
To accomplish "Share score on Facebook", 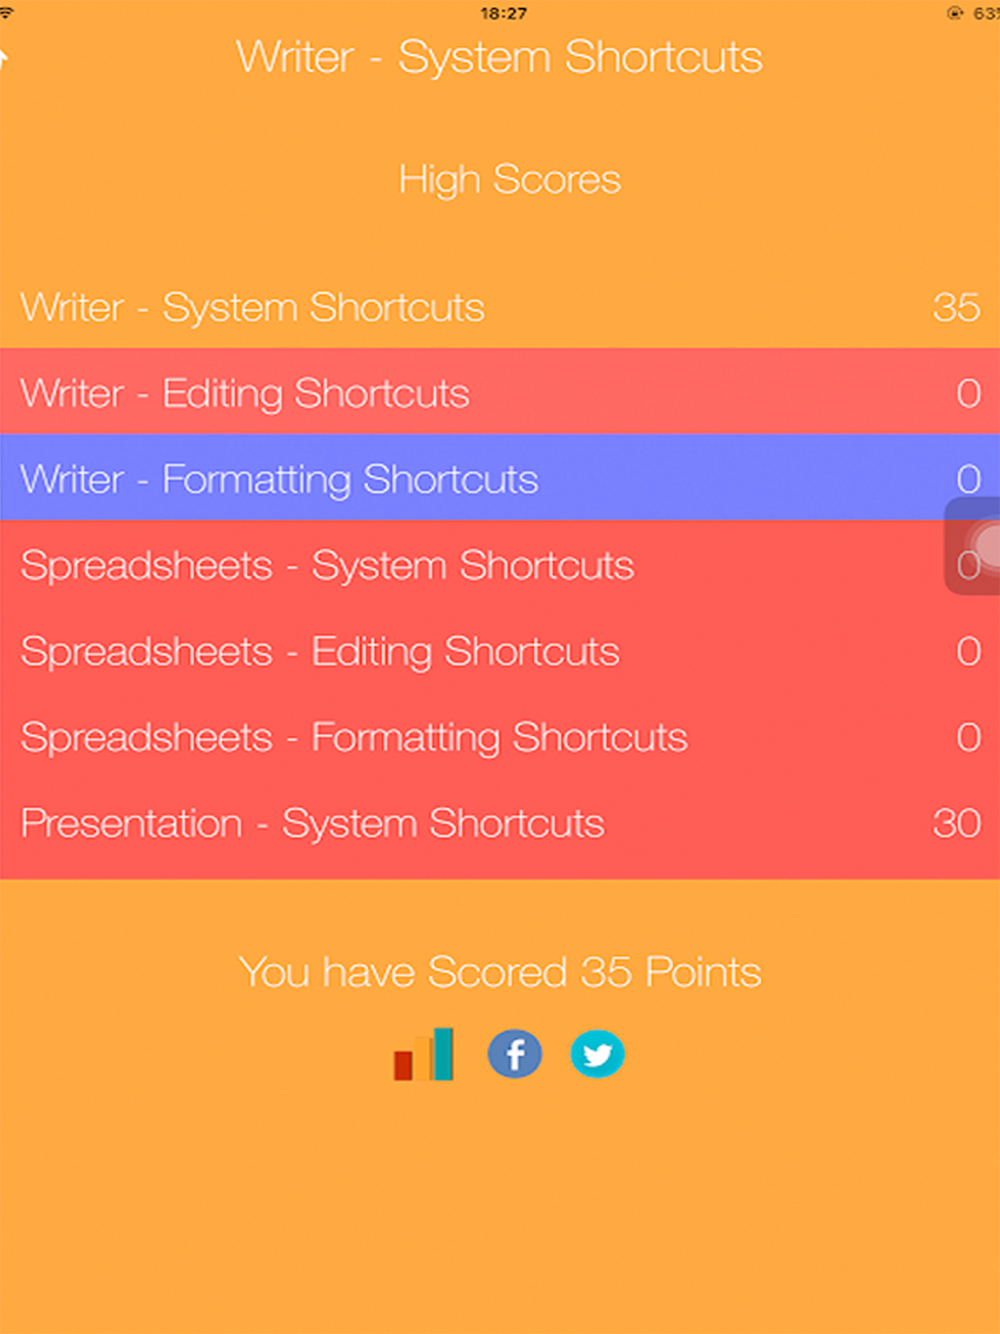I will [x=515, y=1055].
